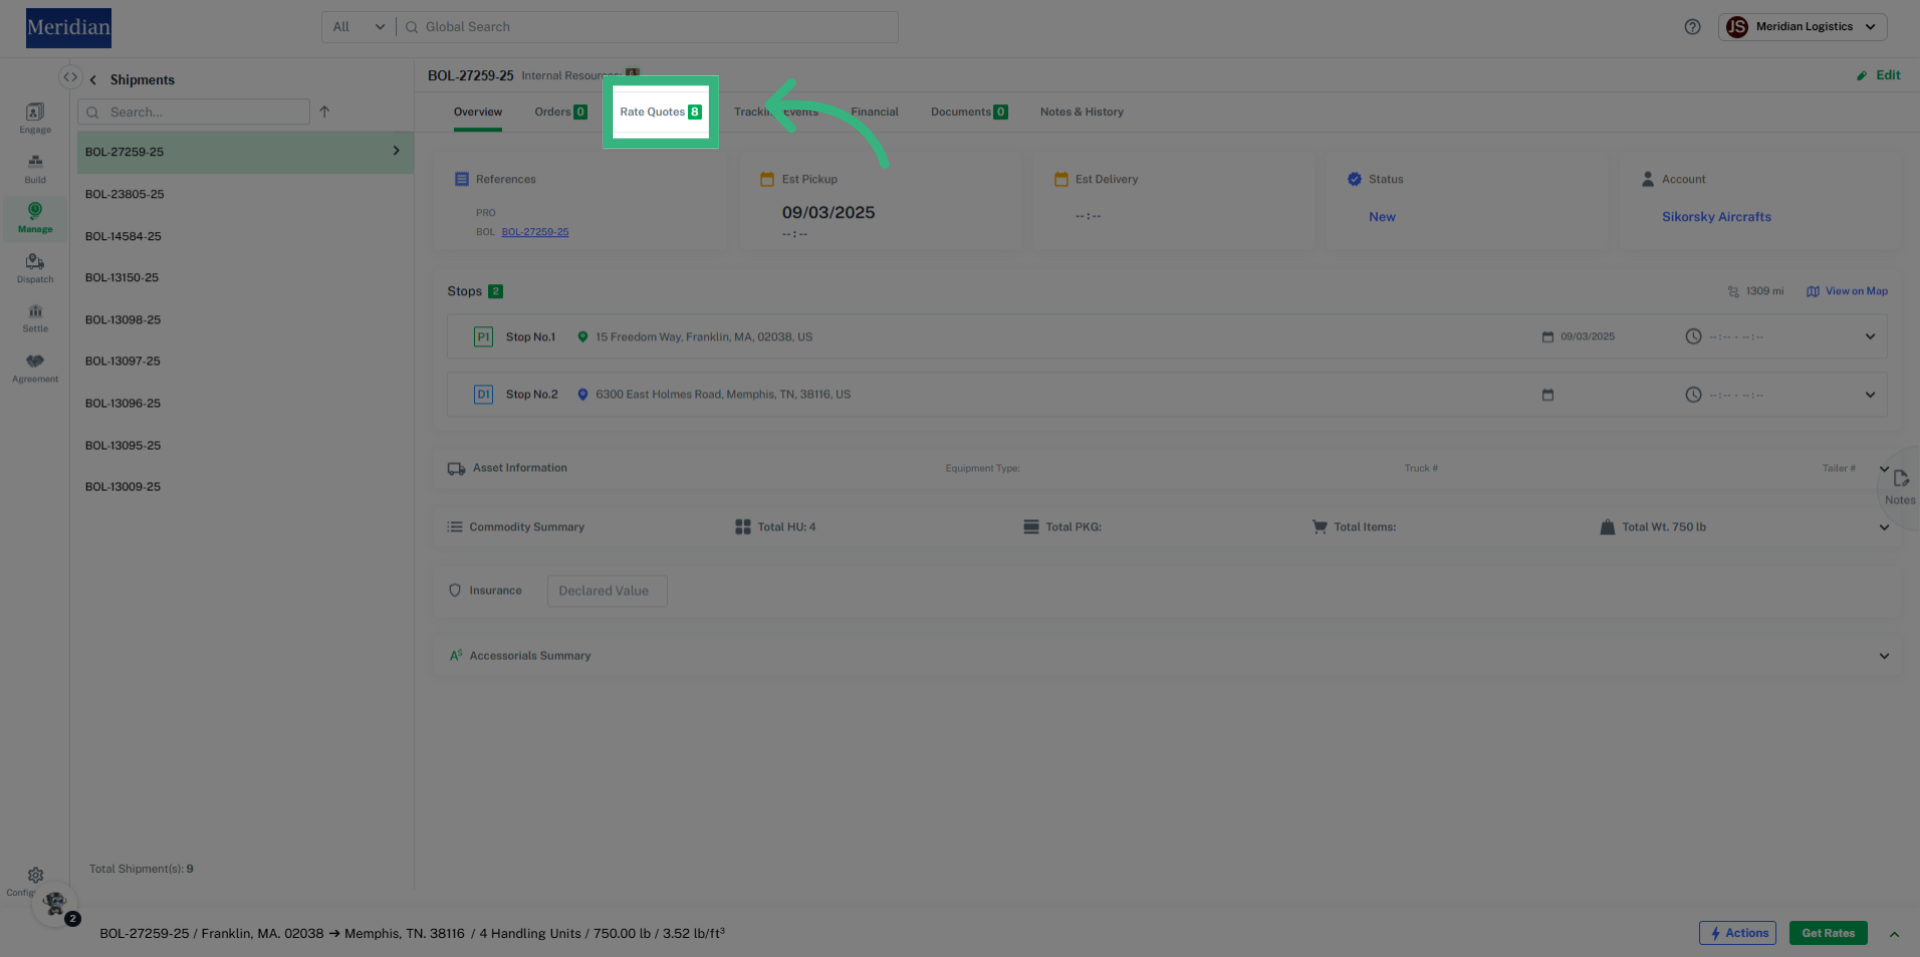Image resolution: width=1920 pixels, height=957 pixels.
Task: Expand the bottom shipment summary bar
Action: (1894, 934)
